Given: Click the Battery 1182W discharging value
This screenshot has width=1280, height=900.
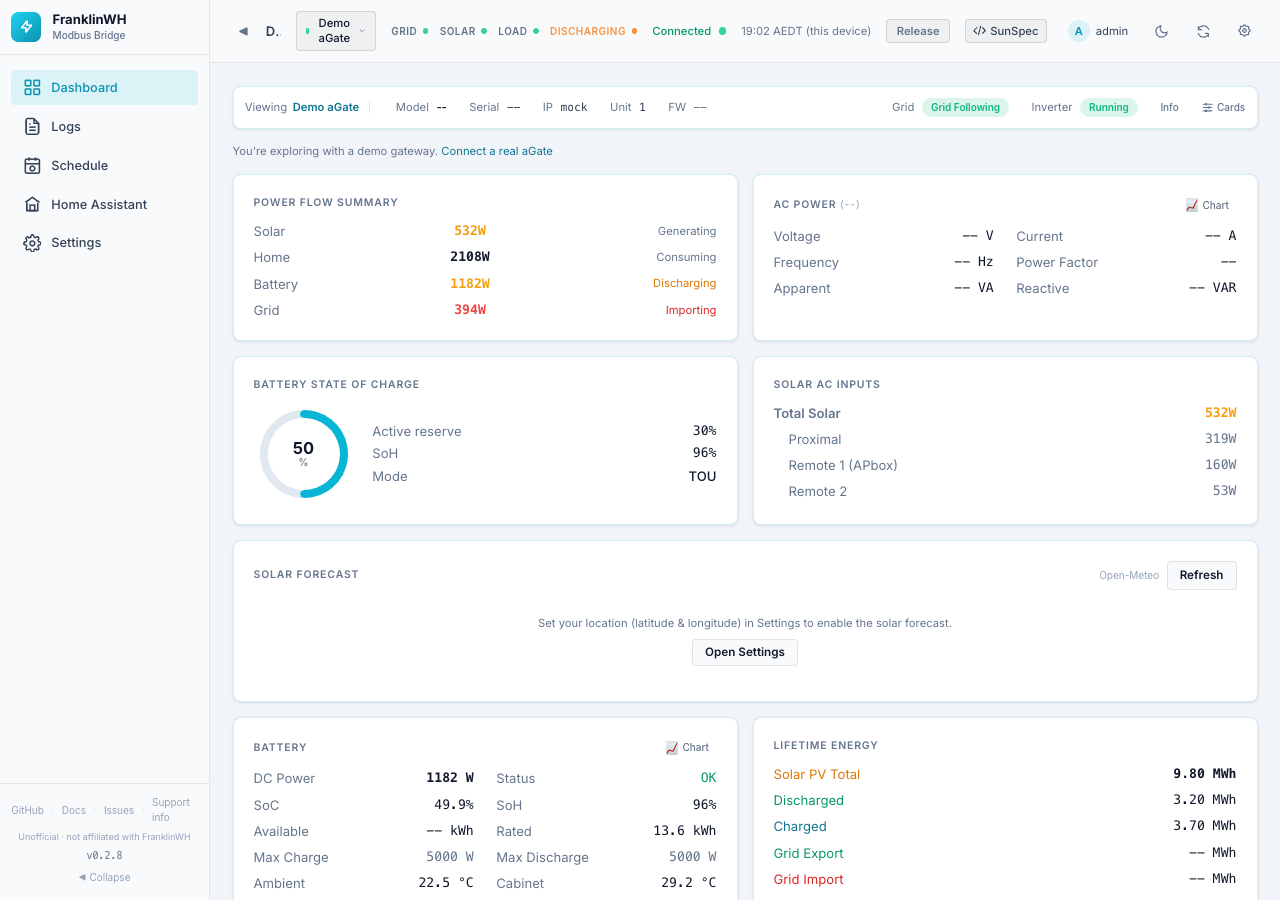Looking at the screenshot, I should point(470,284).
